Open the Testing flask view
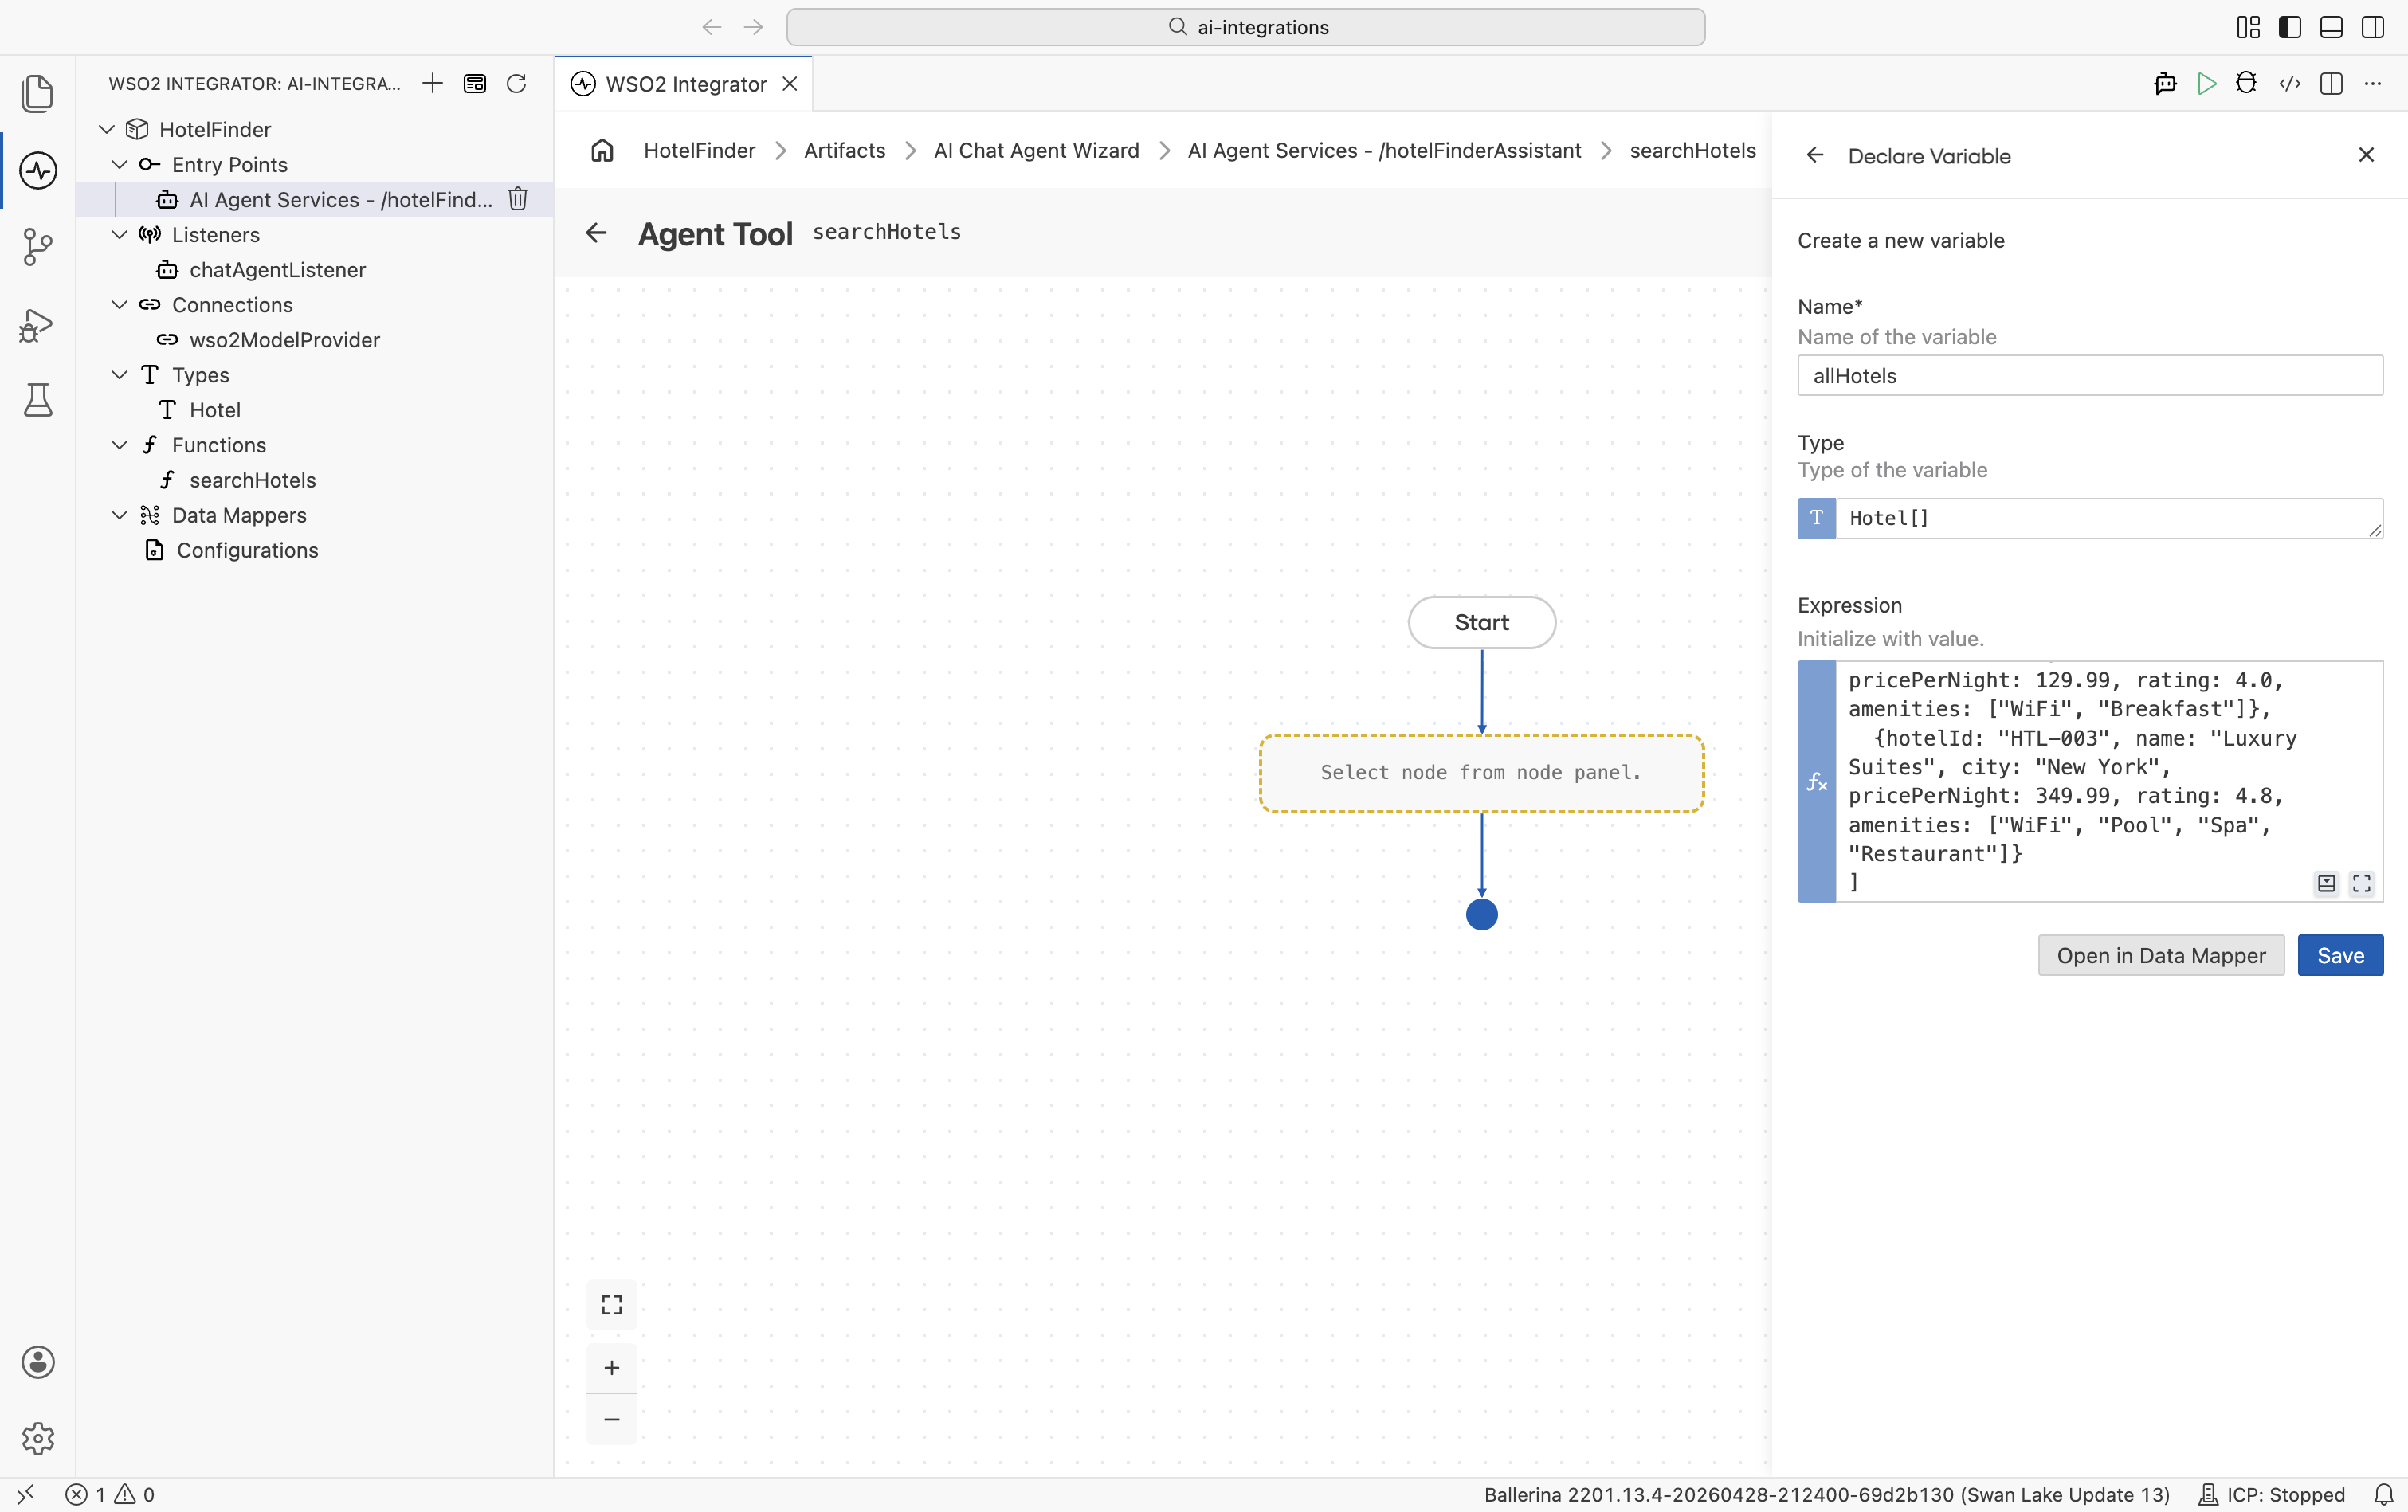2408x1512 pixels. (38, 400)
